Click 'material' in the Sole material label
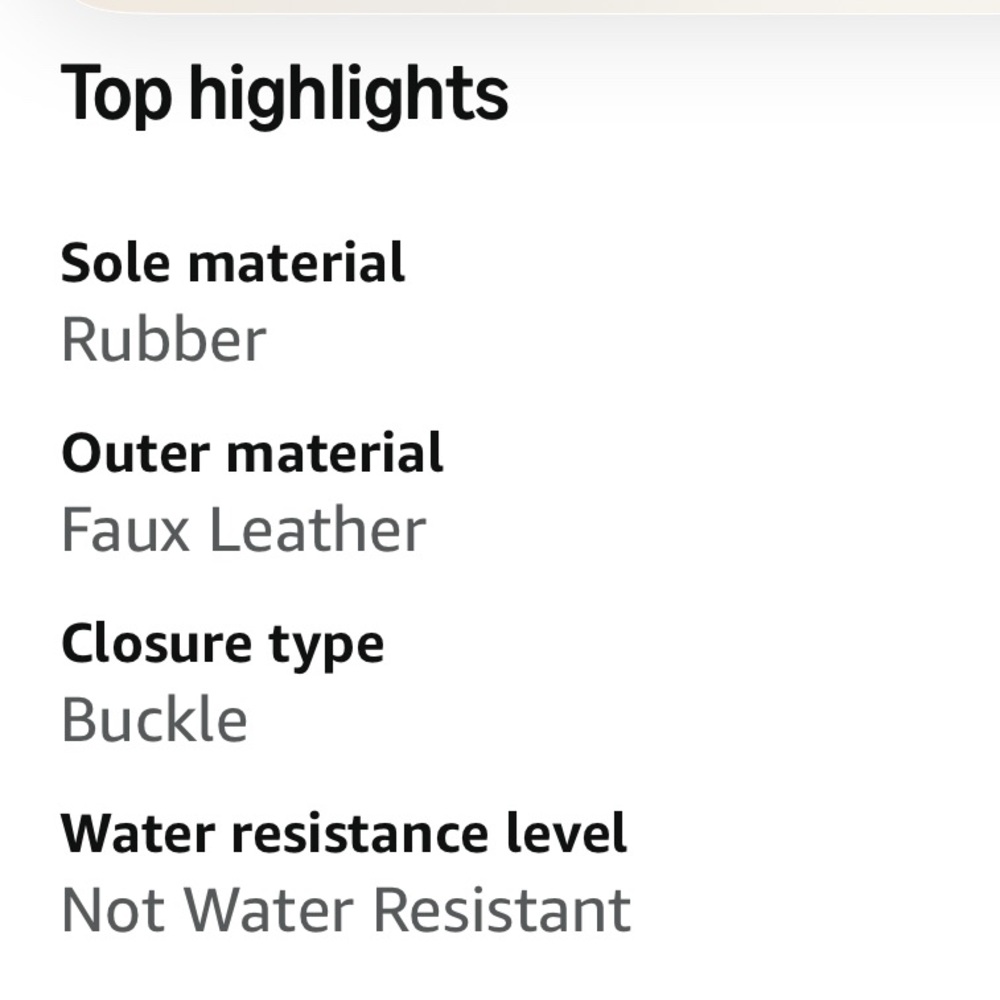 click(296, 263)
